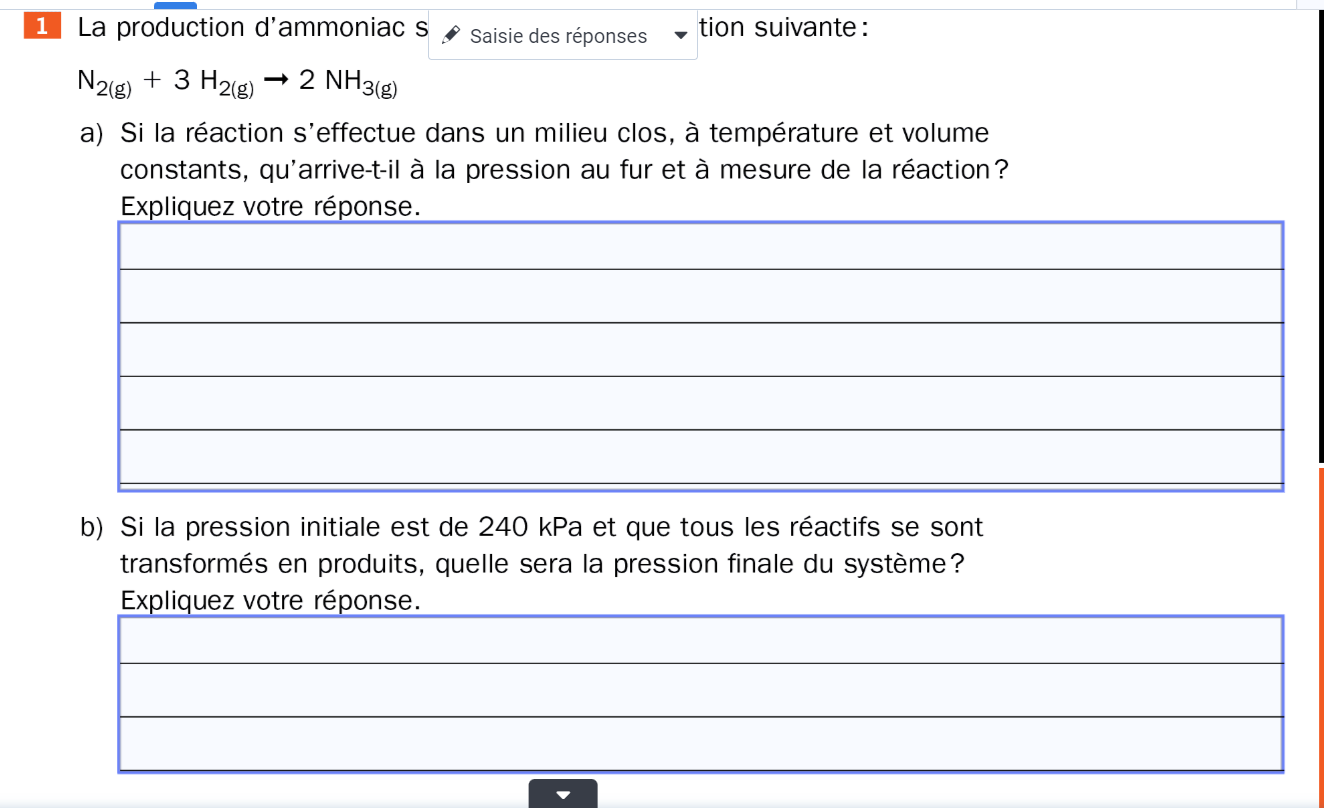Click the small blue tab at the top edge
The height and width of the screenshot is (808, 1324).
pyautogui.click(x=175, y=4)
